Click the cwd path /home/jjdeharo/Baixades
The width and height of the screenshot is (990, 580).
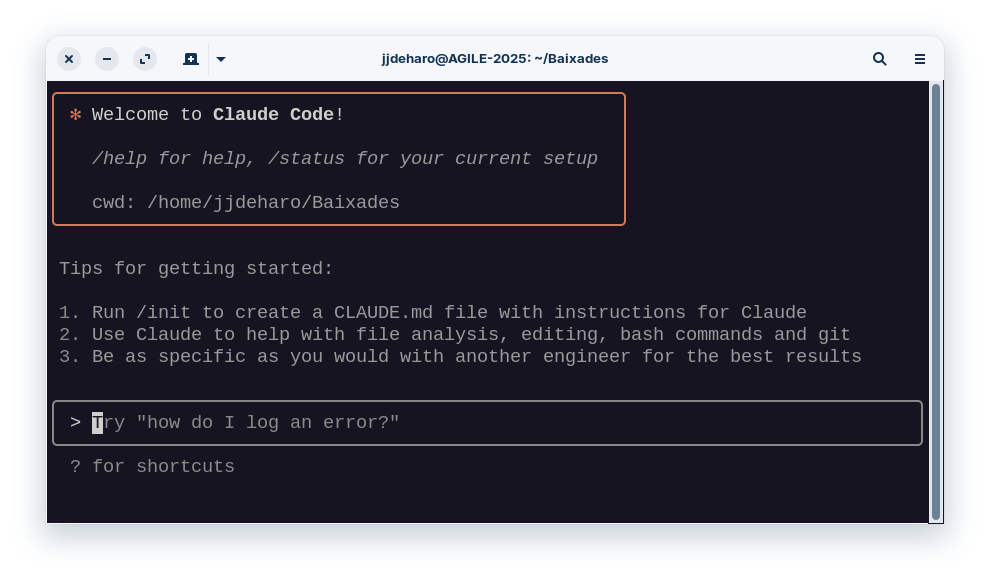coord(273,203)
